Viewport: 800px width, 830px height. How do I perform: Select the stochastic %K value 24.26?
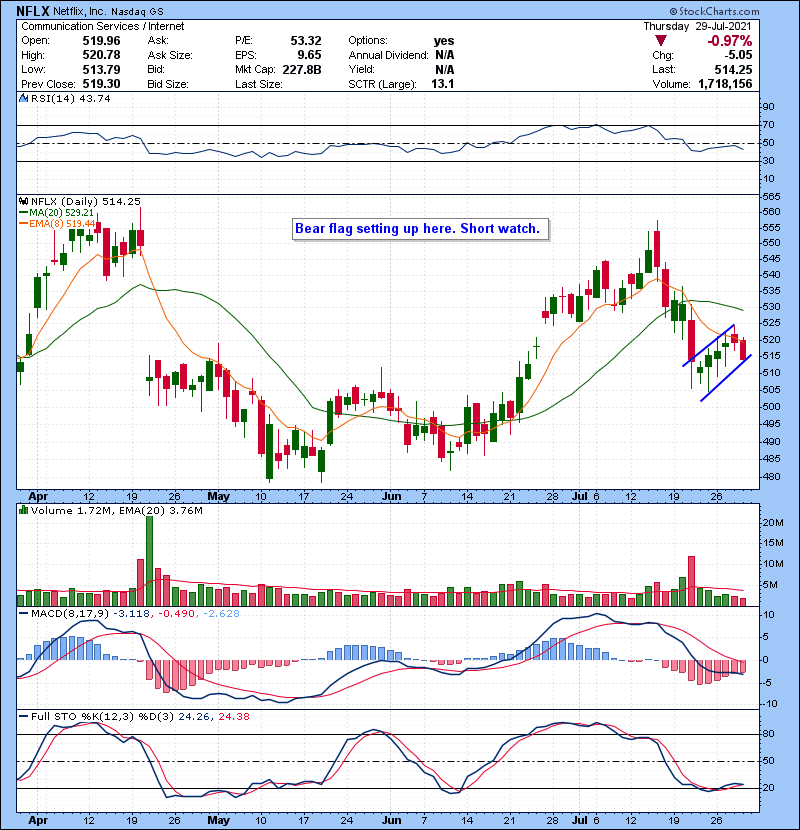(194, 716)
